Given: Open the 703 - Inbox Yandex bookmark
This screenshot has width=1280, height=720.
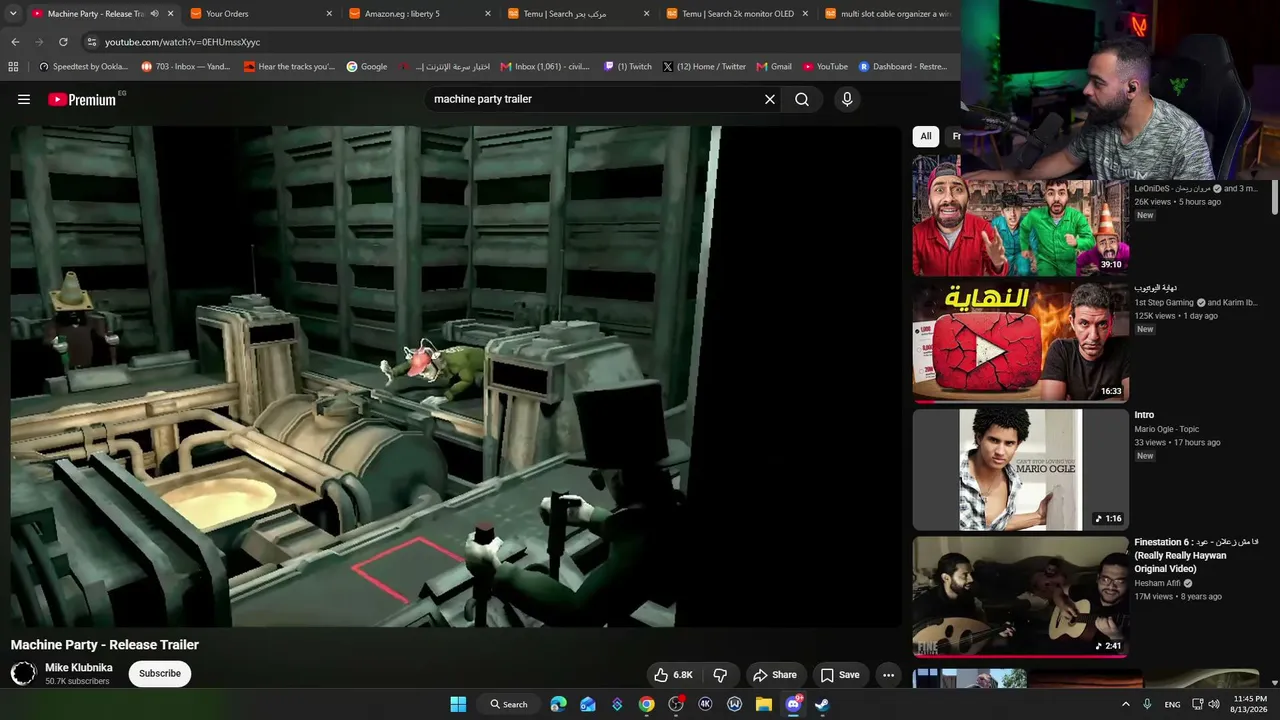Looking at the screenshot, I should pos(186,67).
